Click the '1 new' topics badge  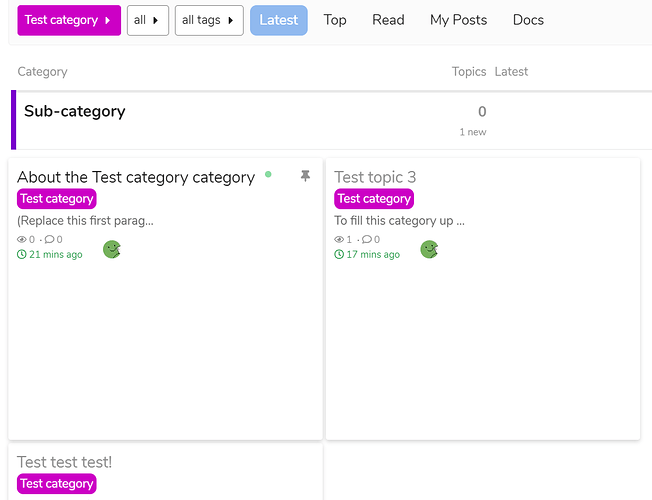coord(473,132)
